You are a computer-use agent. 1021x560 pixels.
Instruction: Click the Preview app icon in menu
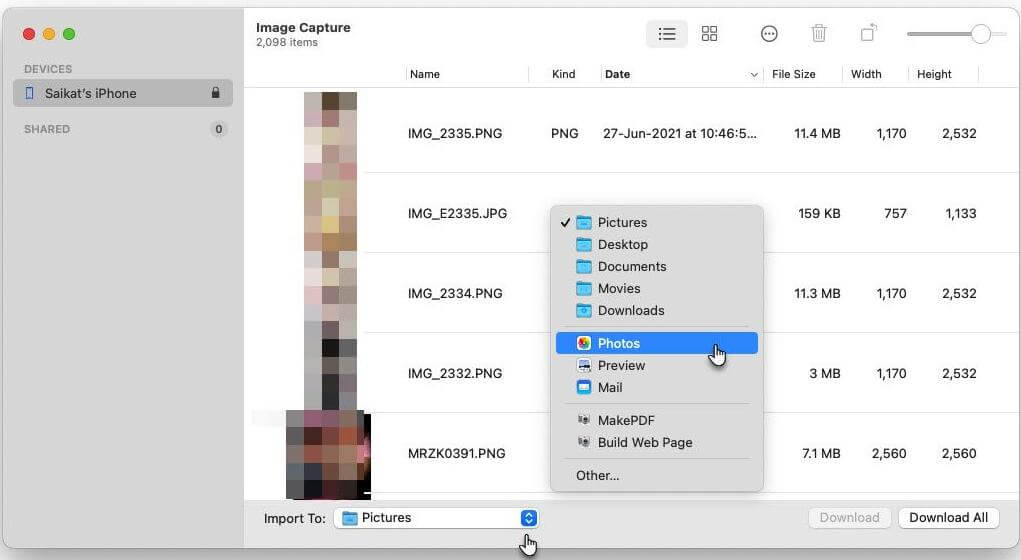point(584,365)
